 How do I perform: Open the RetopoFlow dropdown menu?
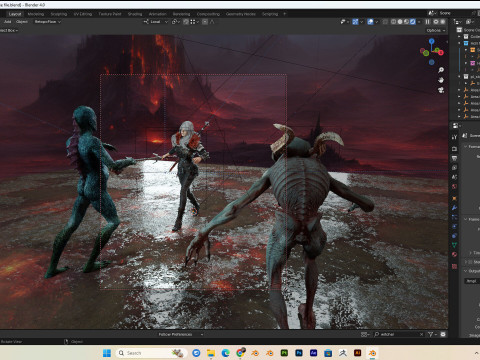[48, 22]
